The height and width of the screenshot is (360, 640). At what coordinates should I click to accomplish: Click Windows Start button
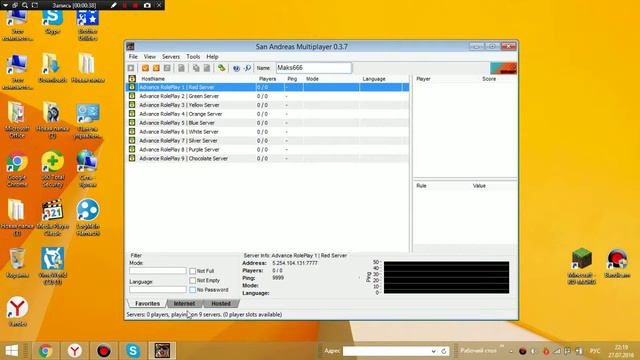click(x=12, y=351)
